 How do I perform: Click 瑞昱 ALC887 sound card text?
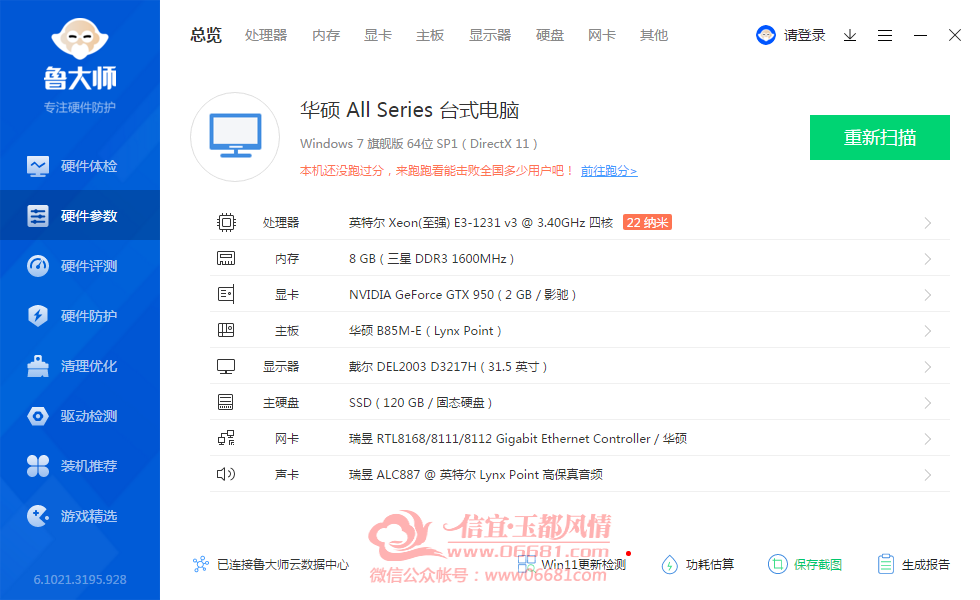pyautogui.click(x=476, y=474)
